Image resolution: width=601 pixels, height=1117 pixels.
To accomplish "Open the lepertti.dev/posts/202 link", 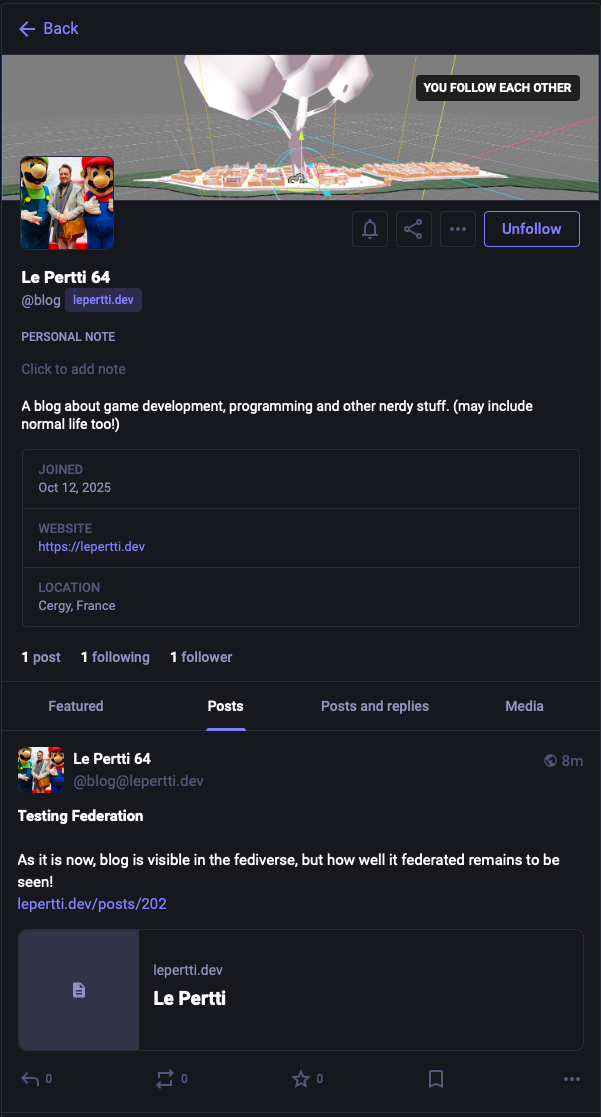I will 92,904.
